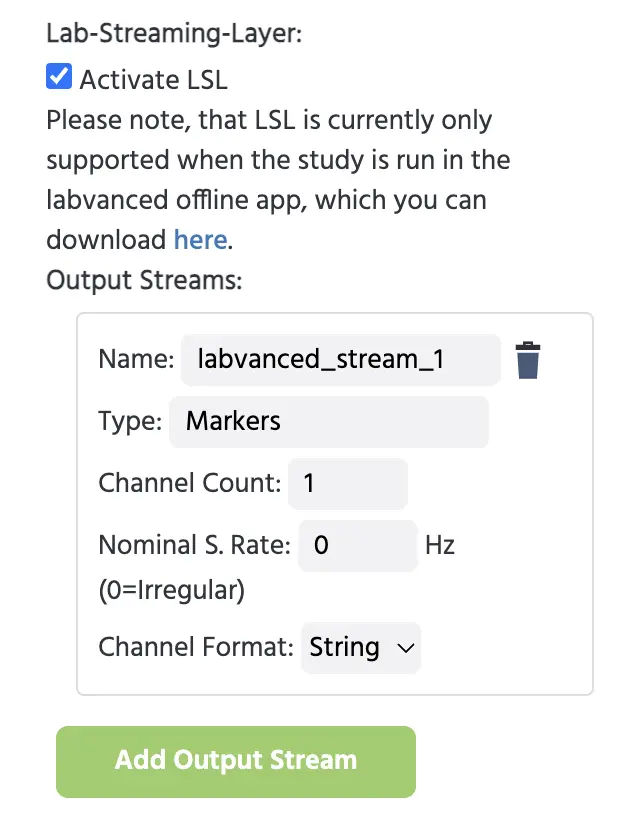The height and width of the screenshot is (818, 622).
Task: Uncheck the Activate LSL checkbox
Action: (x=59, y=76)
